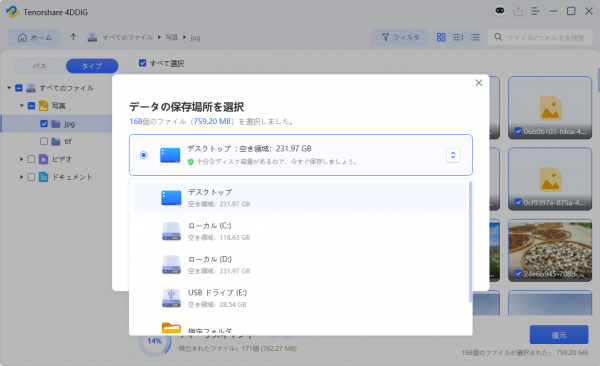600x366 pixels.
Task: Select the Desktop radio button
Action: [143, 155]
